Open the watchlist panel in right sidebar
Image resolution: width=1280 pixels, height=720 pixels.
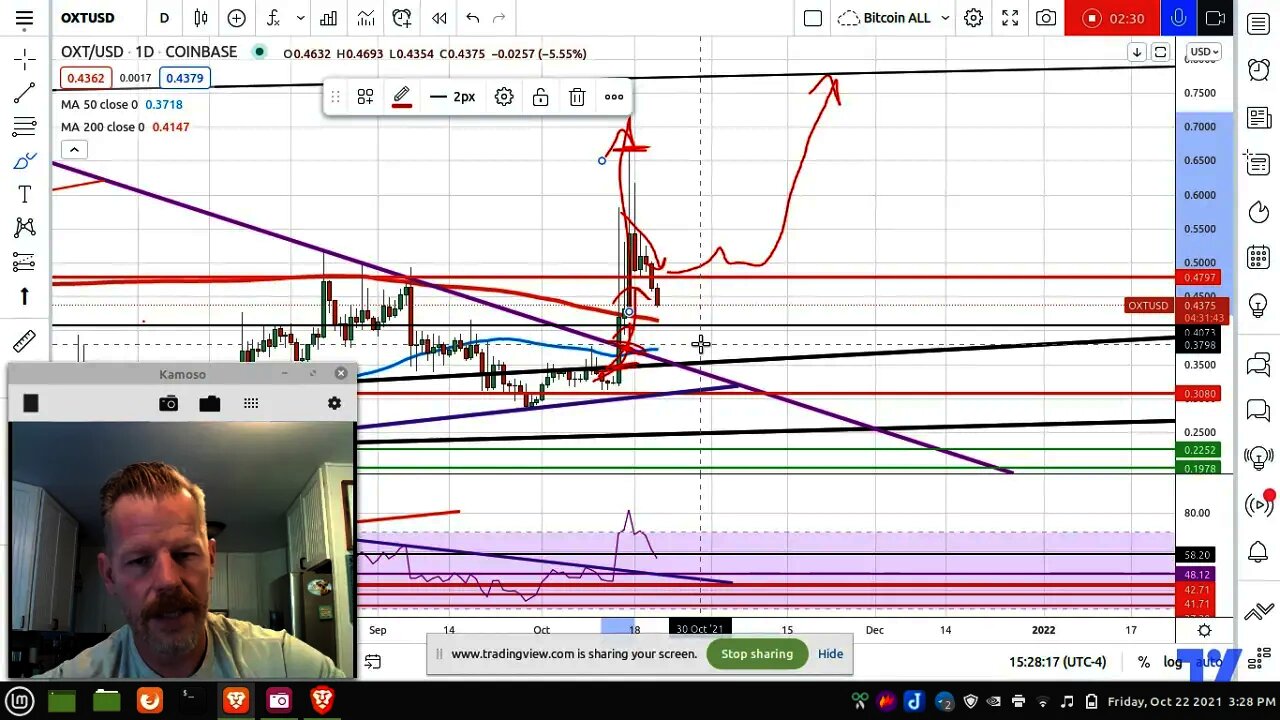pyautogui.click(x=1258, y=23)
